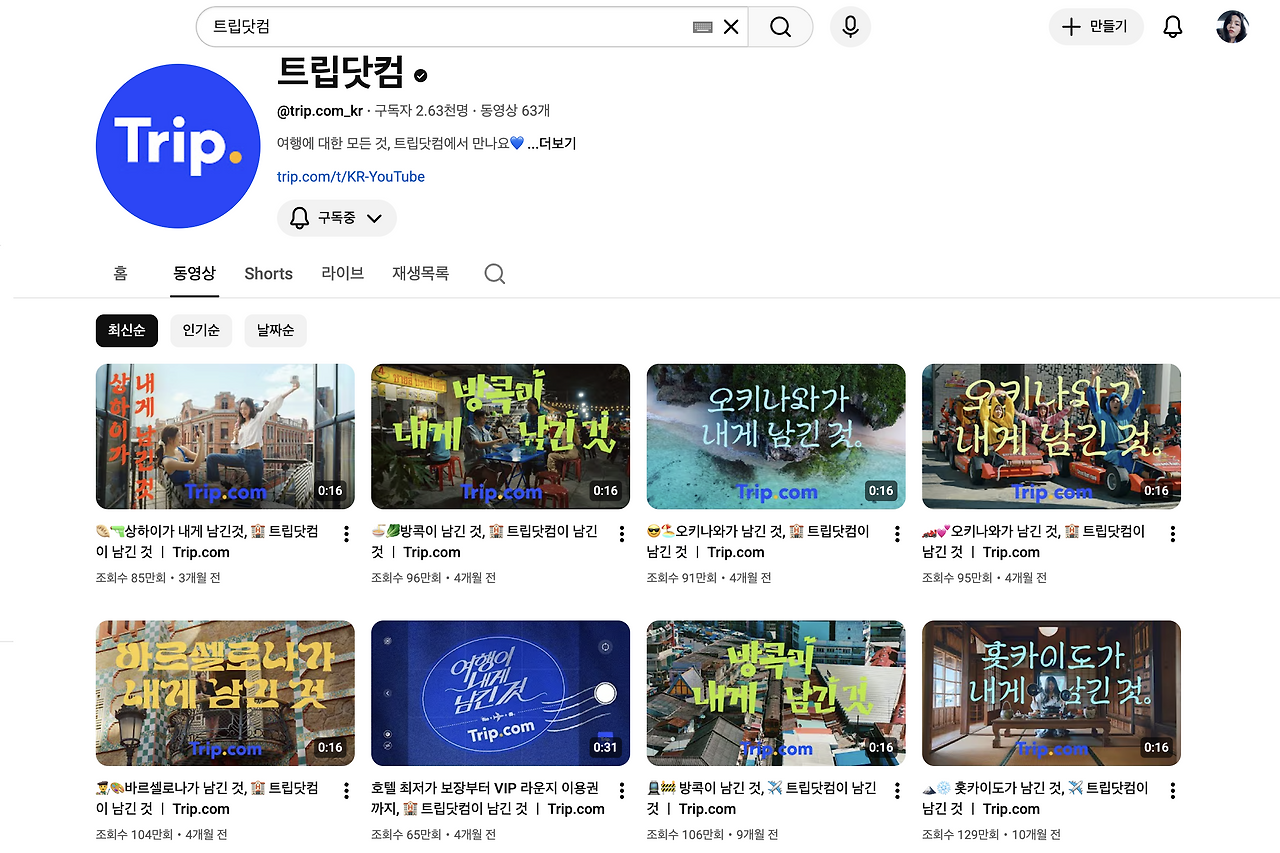Open video title with 95만회 오키나와가 남긴 것
The width and height of the screenshot is (1280, 853).
[1034, 541]
